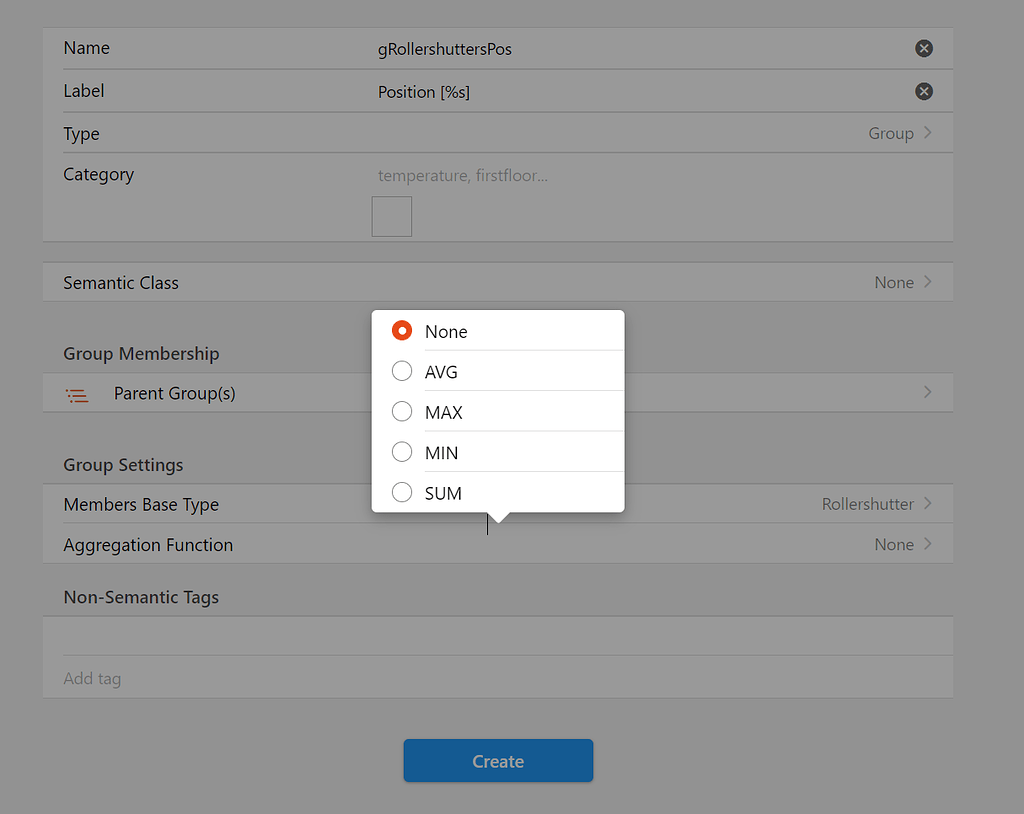Pick MIN from the aggregation popup
The width and height of the screenshot is (1024, 814).
tap(441, 452)
